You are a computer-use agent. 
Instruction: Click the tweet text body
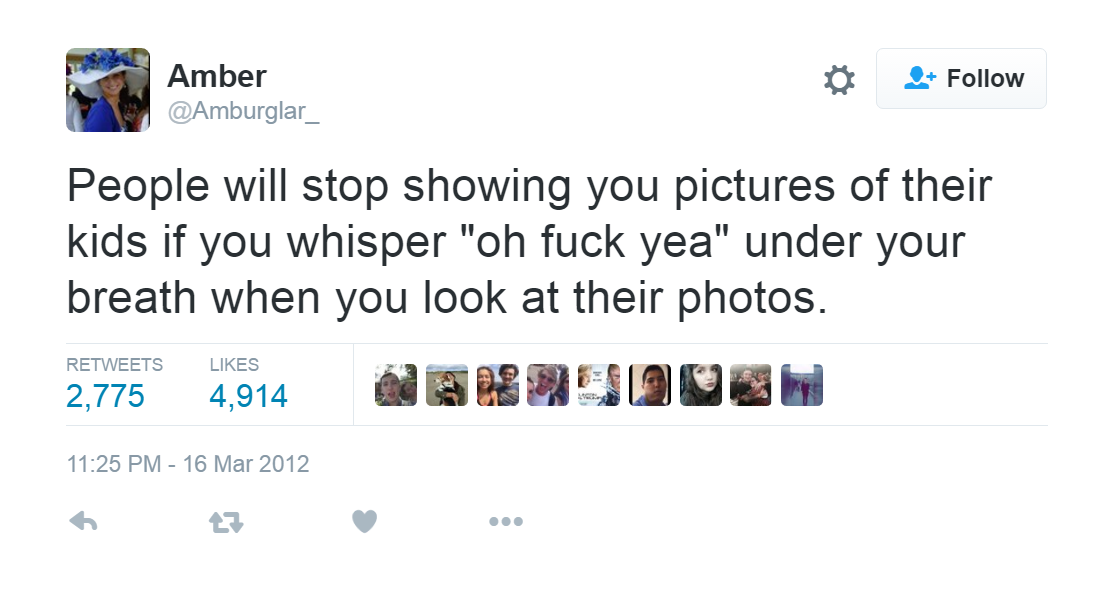[528, 243]
